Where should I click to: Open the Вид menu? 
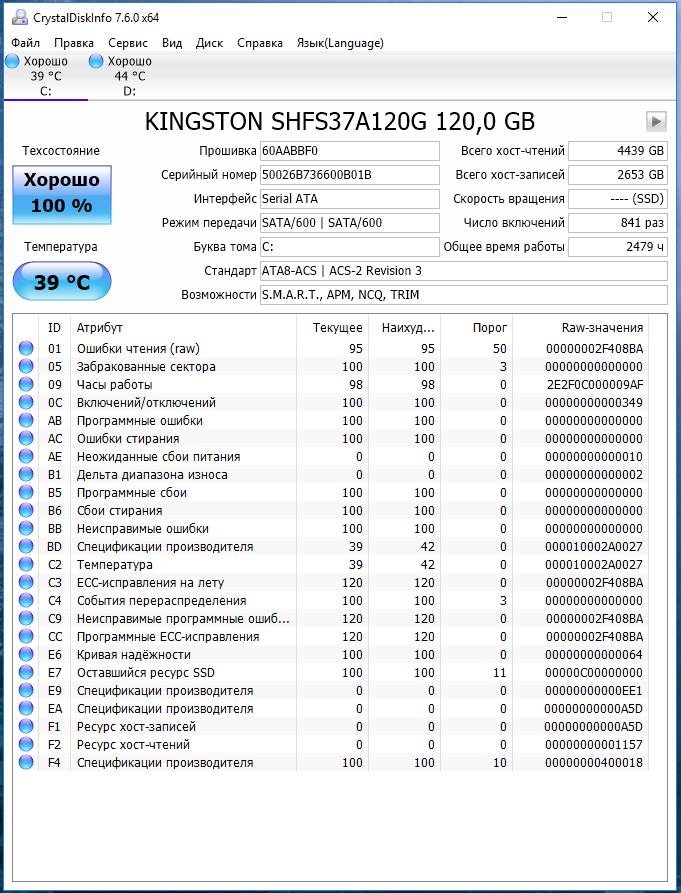click(x=172, y=43)
